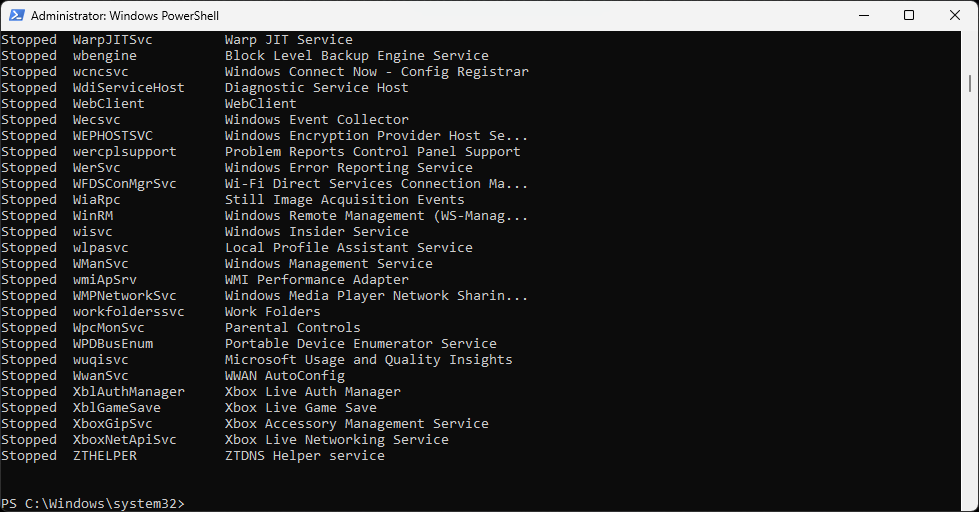
Task: Click the "Parental Controls" display name
Action: click(292, 328)
